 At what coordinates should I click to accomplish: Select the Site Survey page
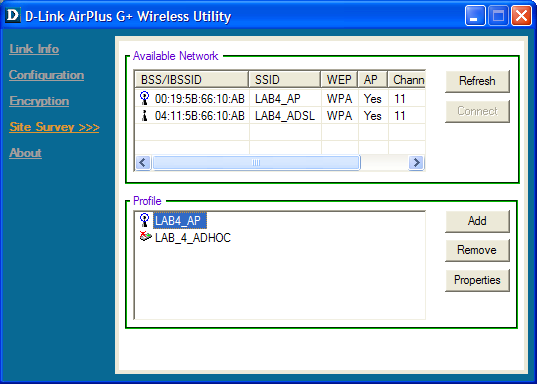click(54, 127)
